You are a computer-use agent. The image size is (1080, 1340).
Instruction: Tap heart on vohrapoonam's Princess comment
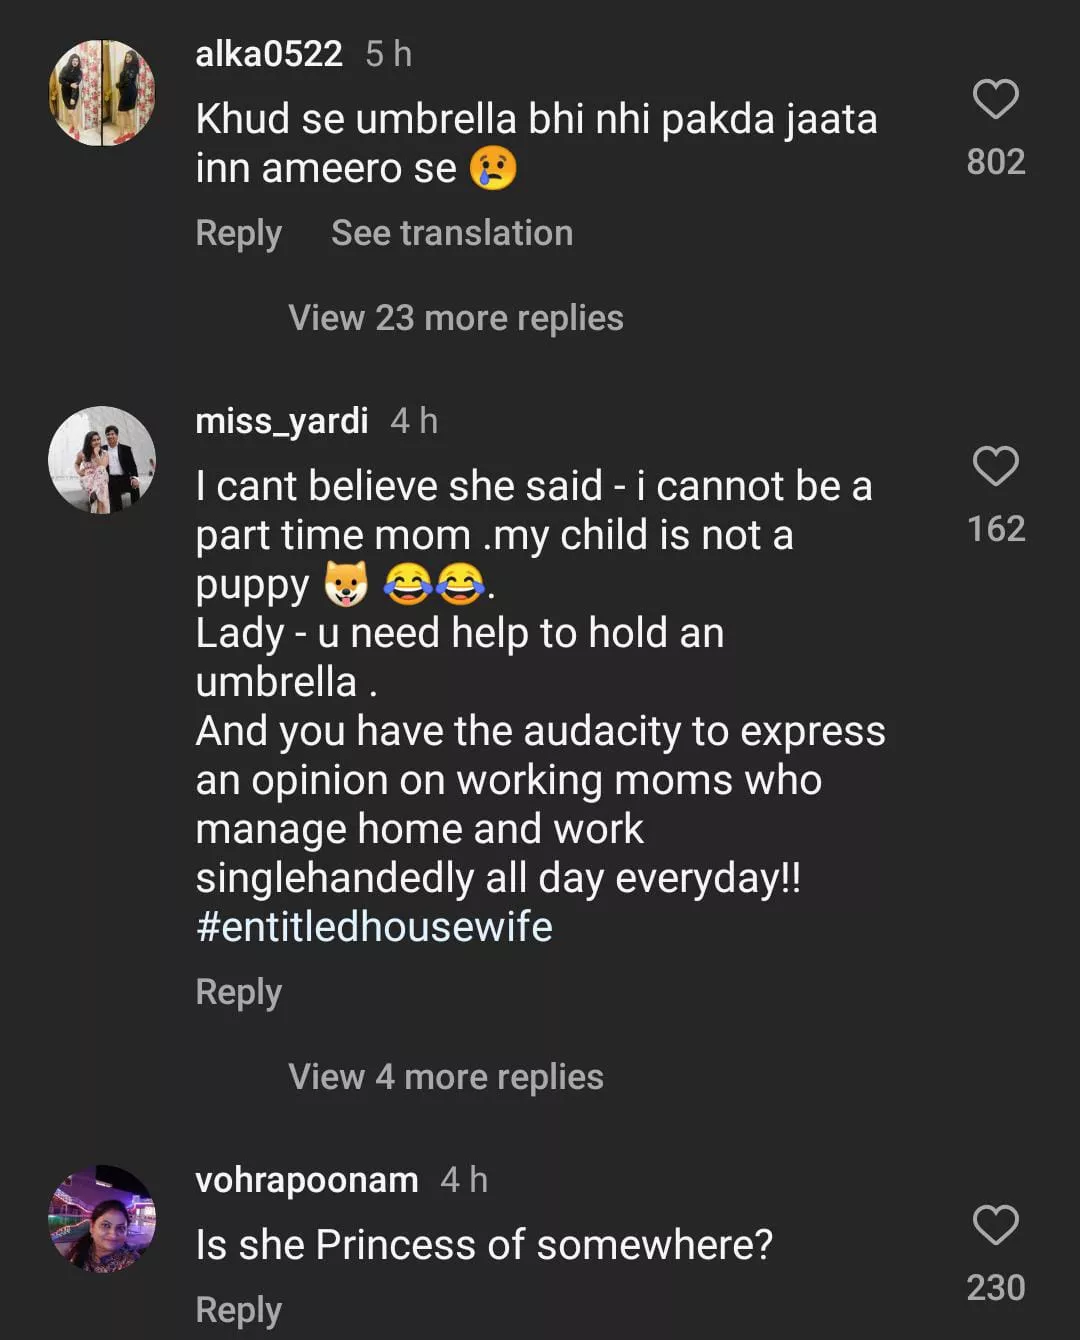995,1226
